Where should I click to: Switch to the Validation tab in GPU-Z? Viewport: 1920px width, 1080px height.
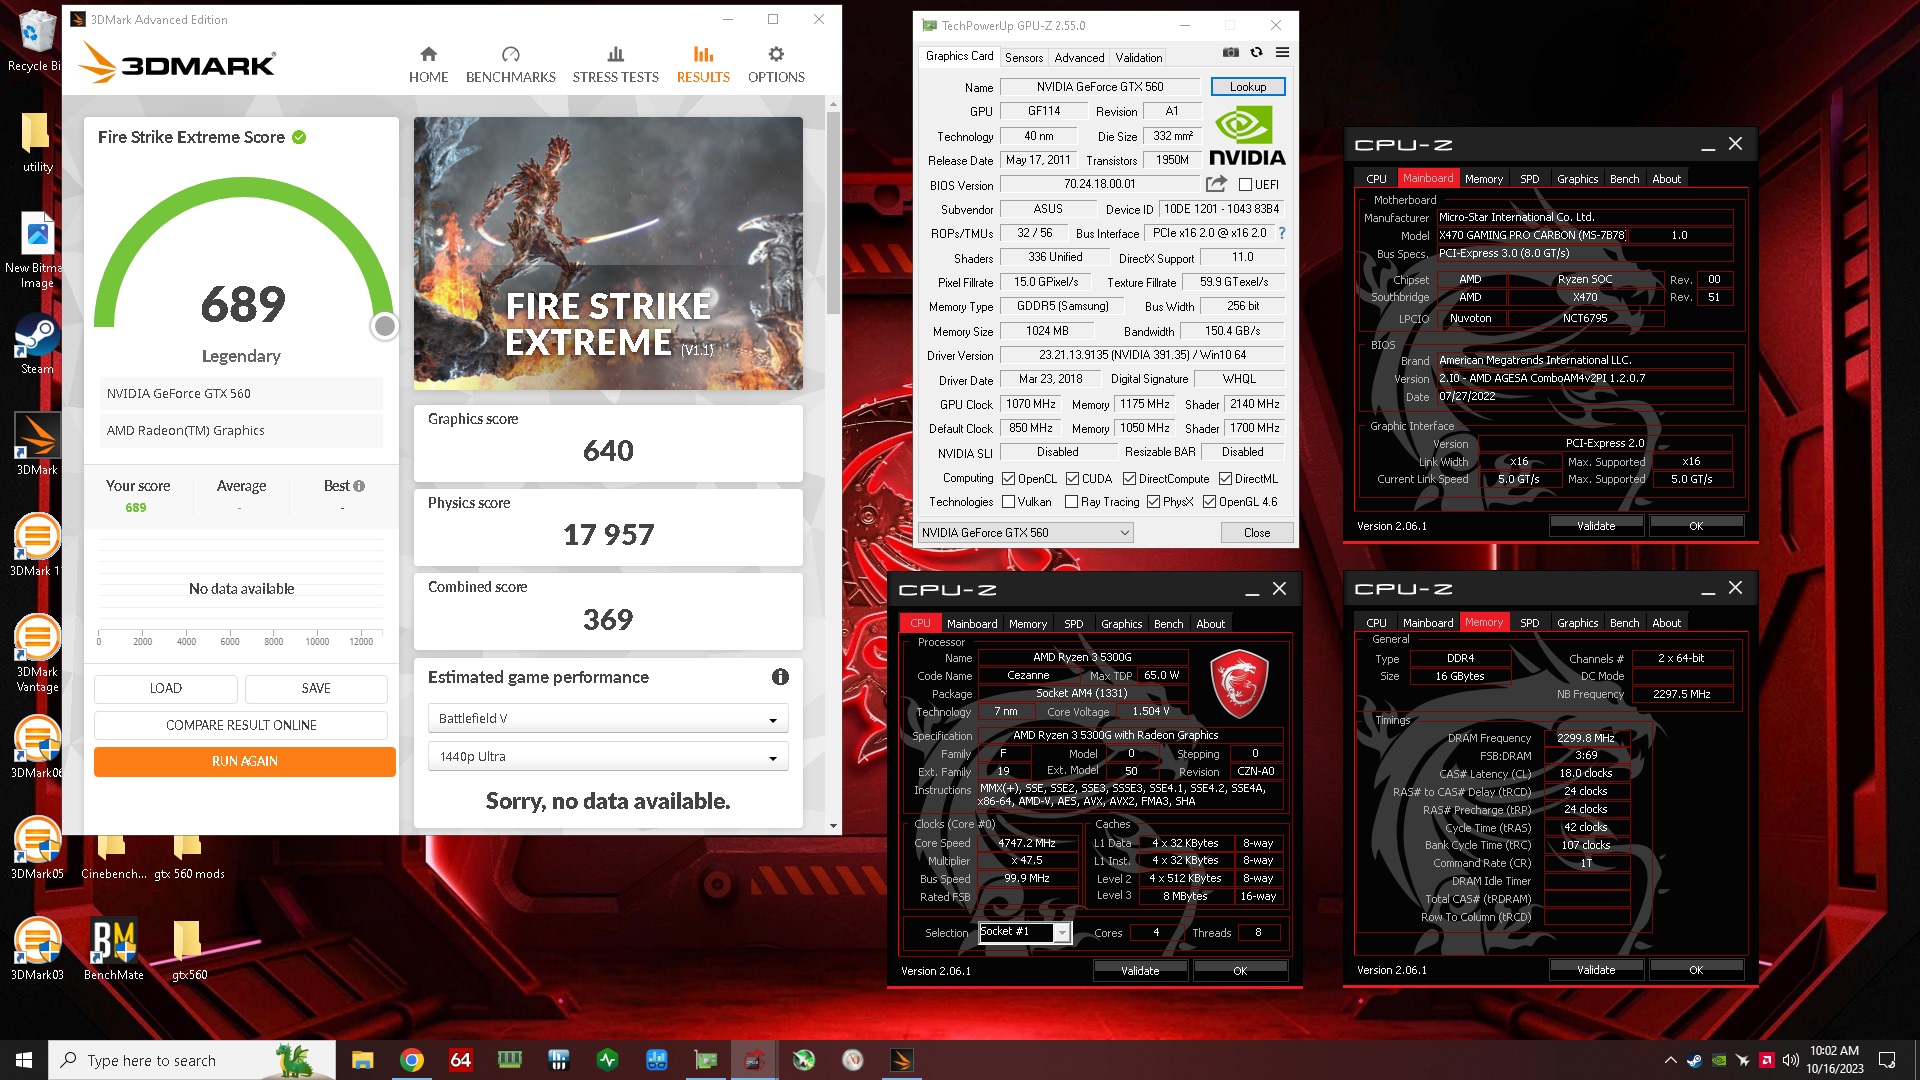click(x=1139, y=57)
